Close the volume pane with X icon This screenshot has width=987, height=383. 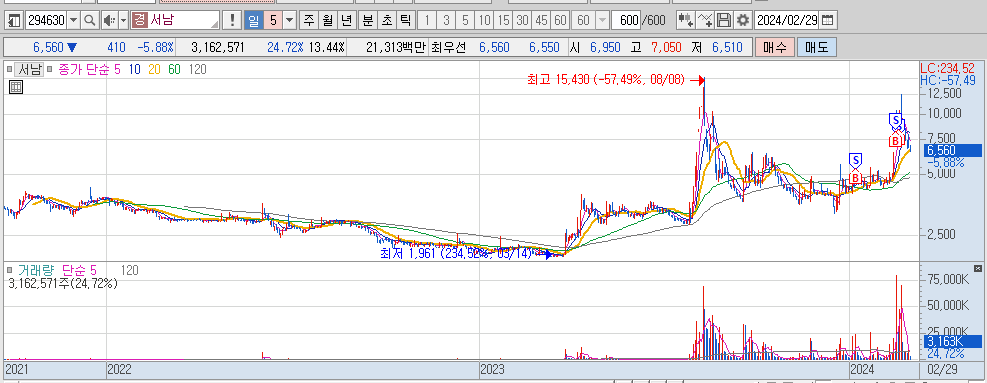pyautogui.click(x=978, y=268)
